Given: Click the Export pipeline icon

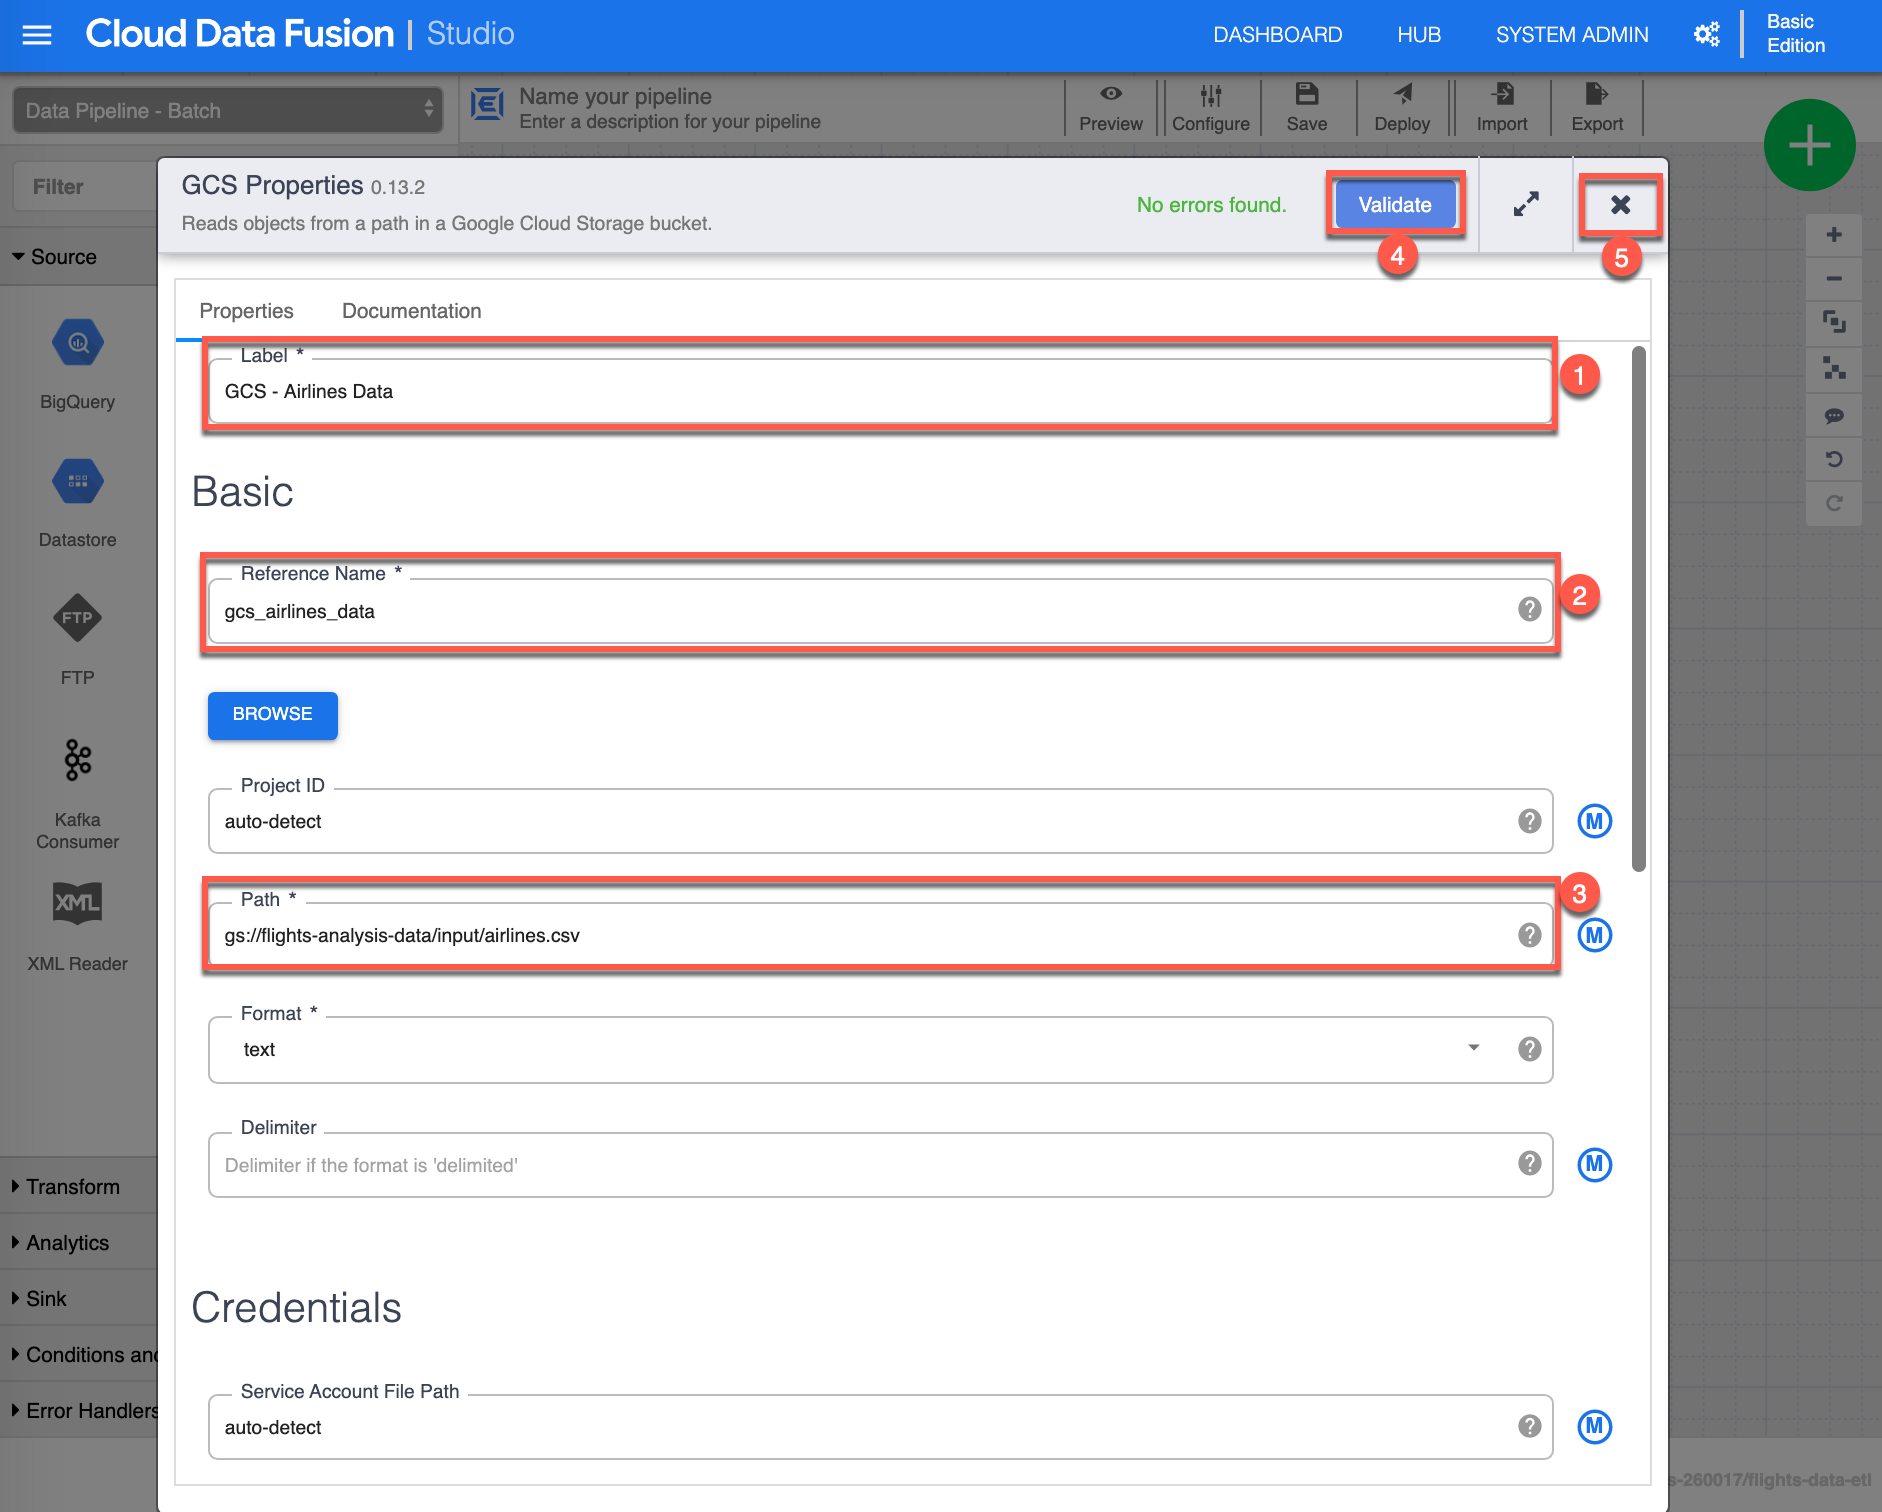Looking at the screenshot, I should (1596, 107).
